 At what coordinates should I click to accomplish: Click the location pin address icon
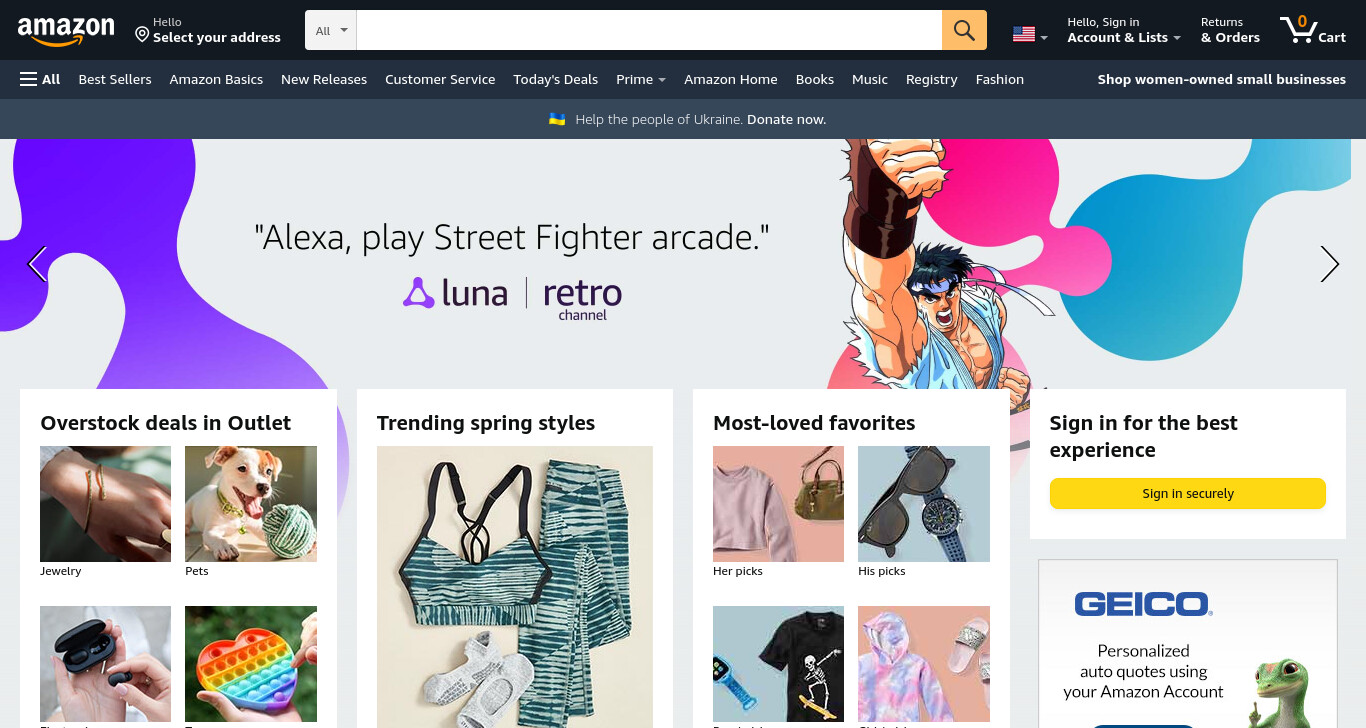142,35
